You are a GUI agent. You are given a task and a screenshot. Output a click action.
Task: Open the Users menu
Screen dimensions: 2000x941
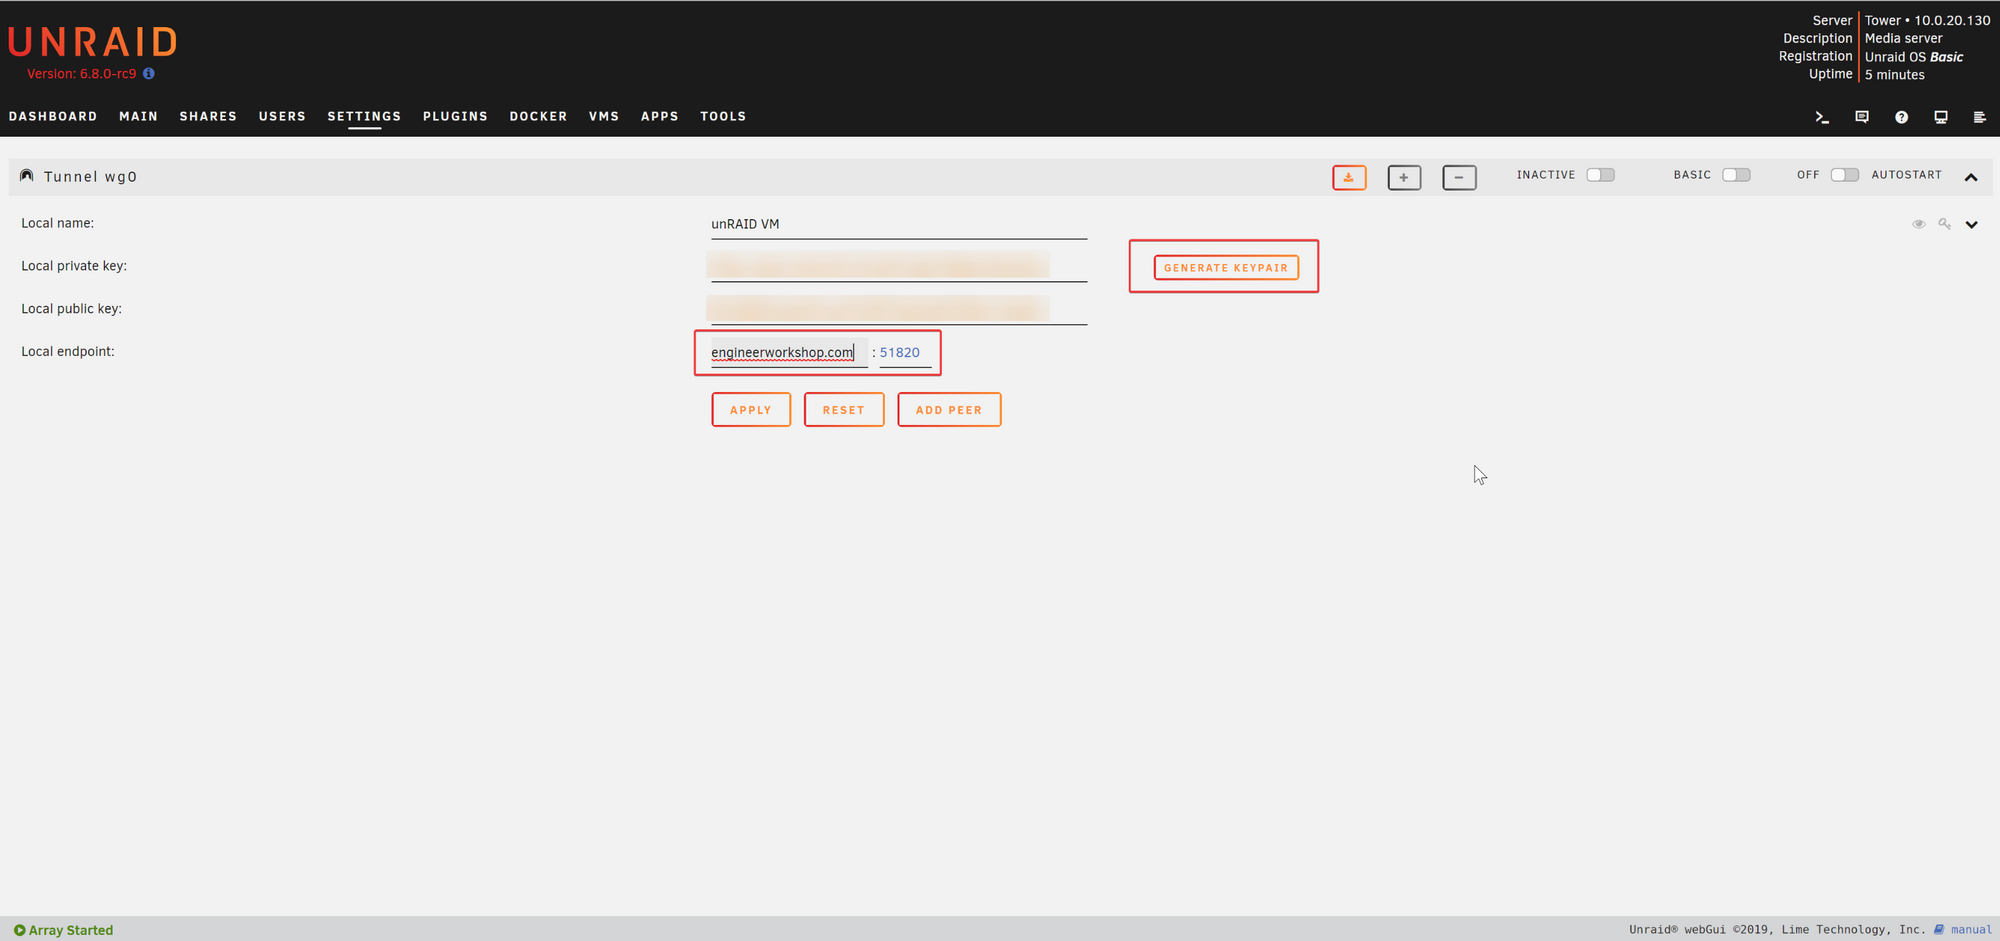(x=282, y=116)
